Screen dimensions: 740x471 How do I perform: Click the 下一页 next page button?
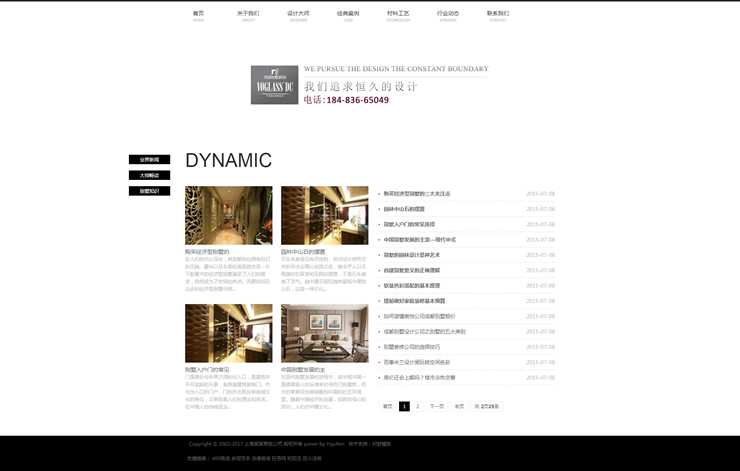click(x=437, y=407)
